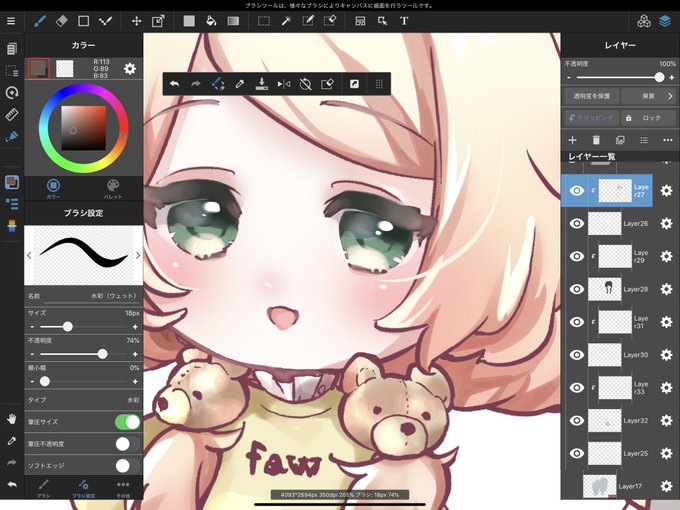Select the Brush tool

pyautogui.click(x=40, y=21)
